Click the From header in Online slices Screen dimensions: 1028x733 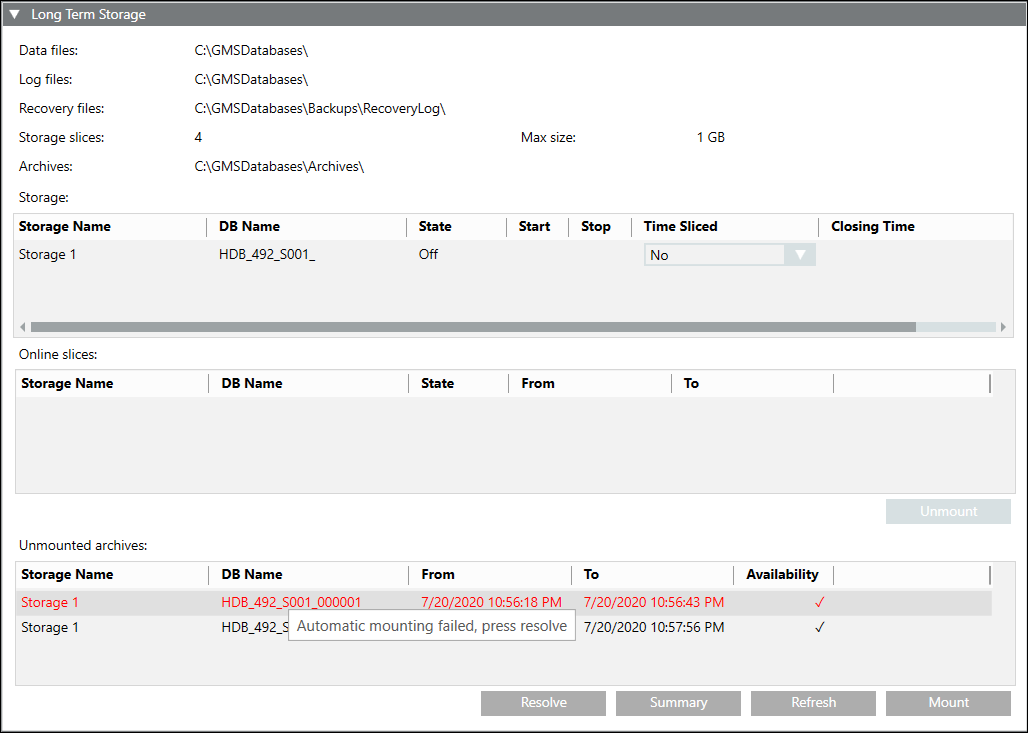pyautogui.click(x=538, y=384)
